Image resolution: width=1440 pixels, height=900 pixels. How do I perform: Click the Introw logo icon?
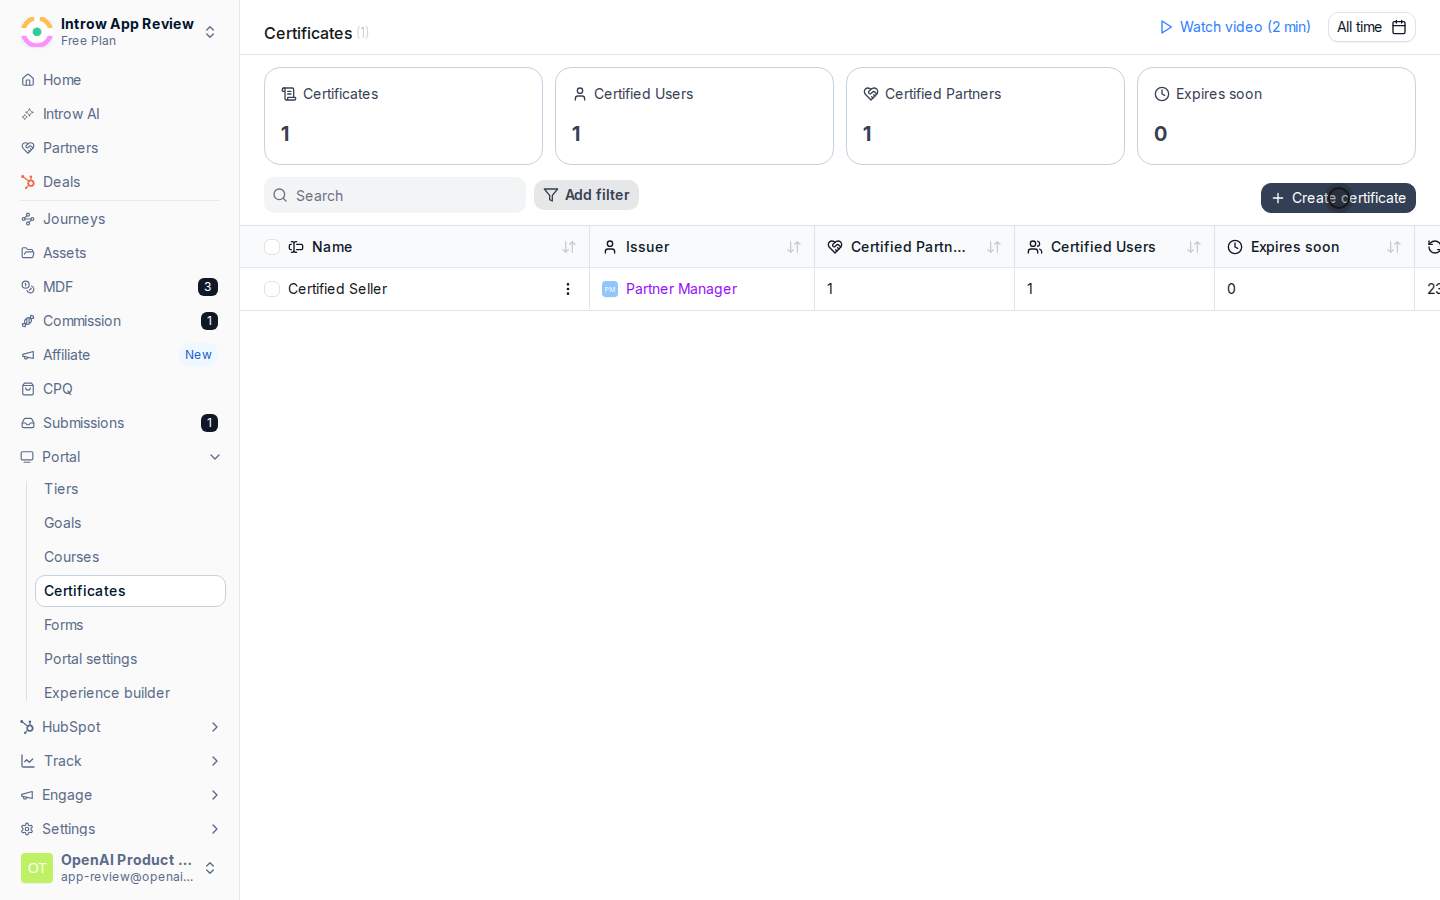click(37, 32)
